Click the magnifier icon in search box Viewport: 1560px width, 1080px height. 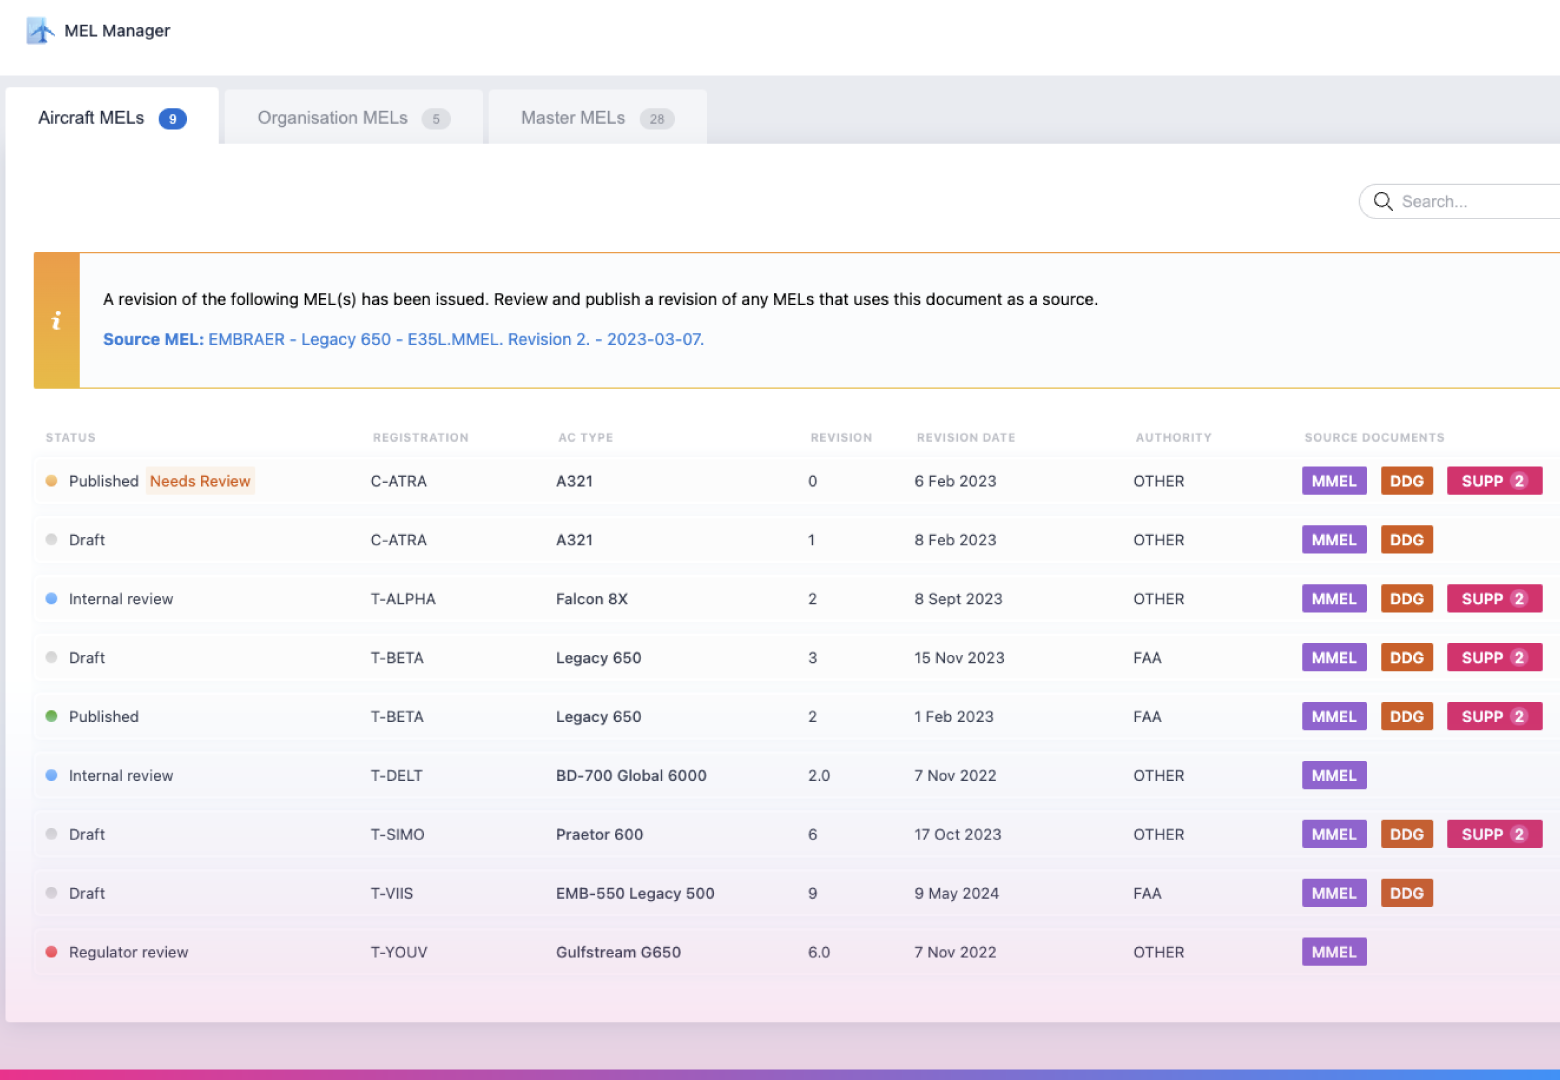click(x=1383, y=201)
